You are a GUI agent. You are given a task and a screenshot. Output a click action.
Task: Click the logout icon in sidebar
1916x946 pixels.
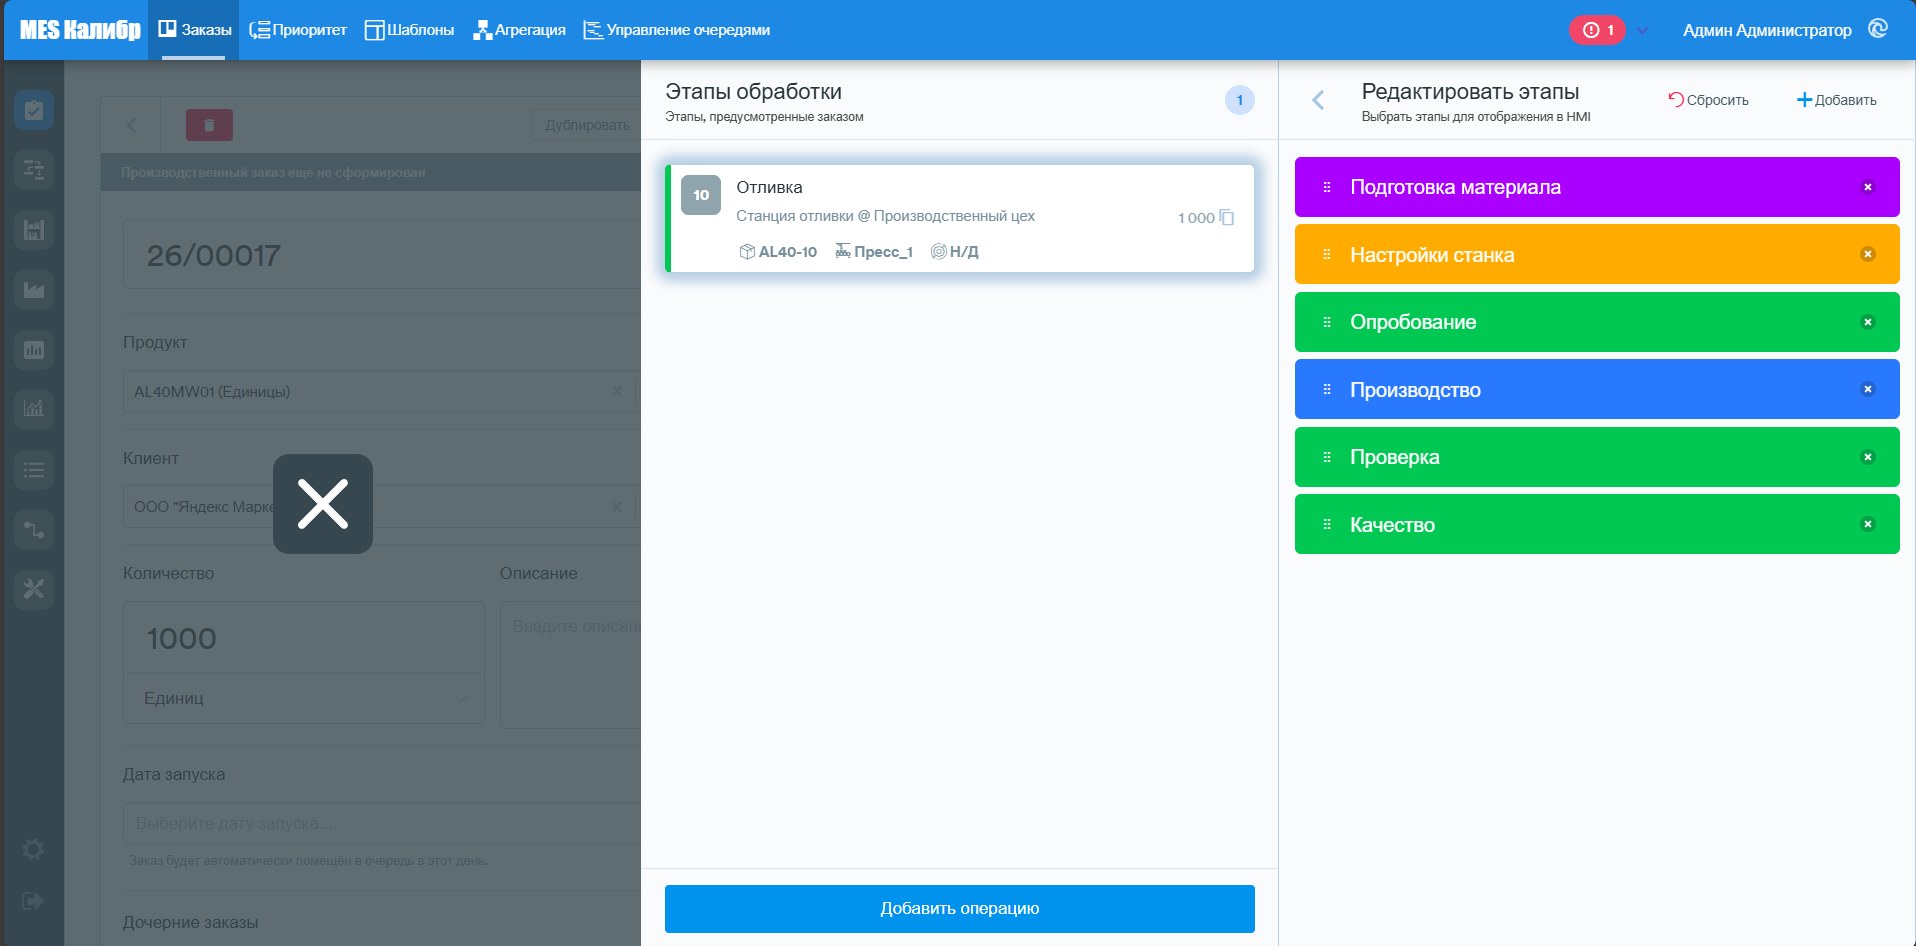coord(33,901)
